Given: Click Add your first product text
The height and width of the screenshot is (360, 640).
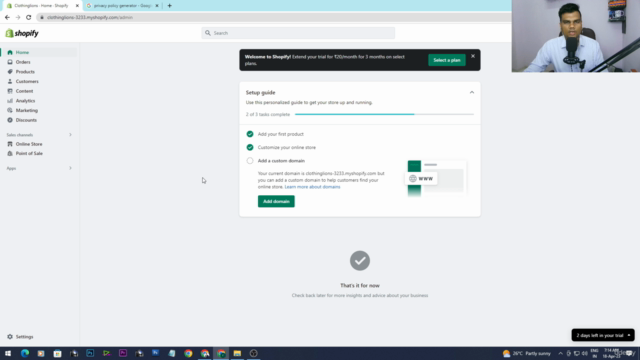Looking at the screenshot, I should pyautogui.click(x=280, y=134).
